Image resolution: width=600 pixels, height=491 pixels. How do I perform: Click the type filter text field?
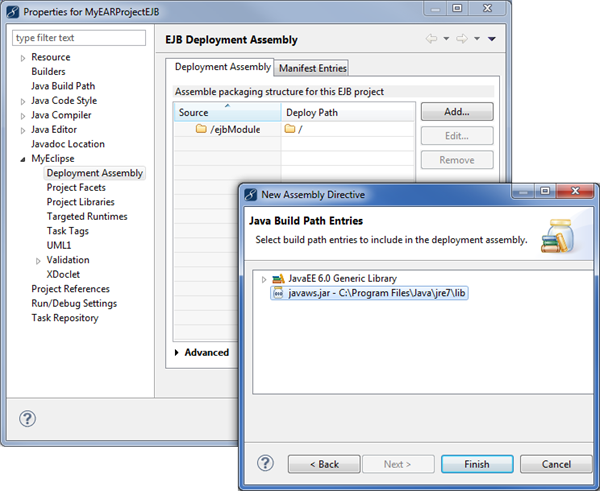click(x=71, y=38)
